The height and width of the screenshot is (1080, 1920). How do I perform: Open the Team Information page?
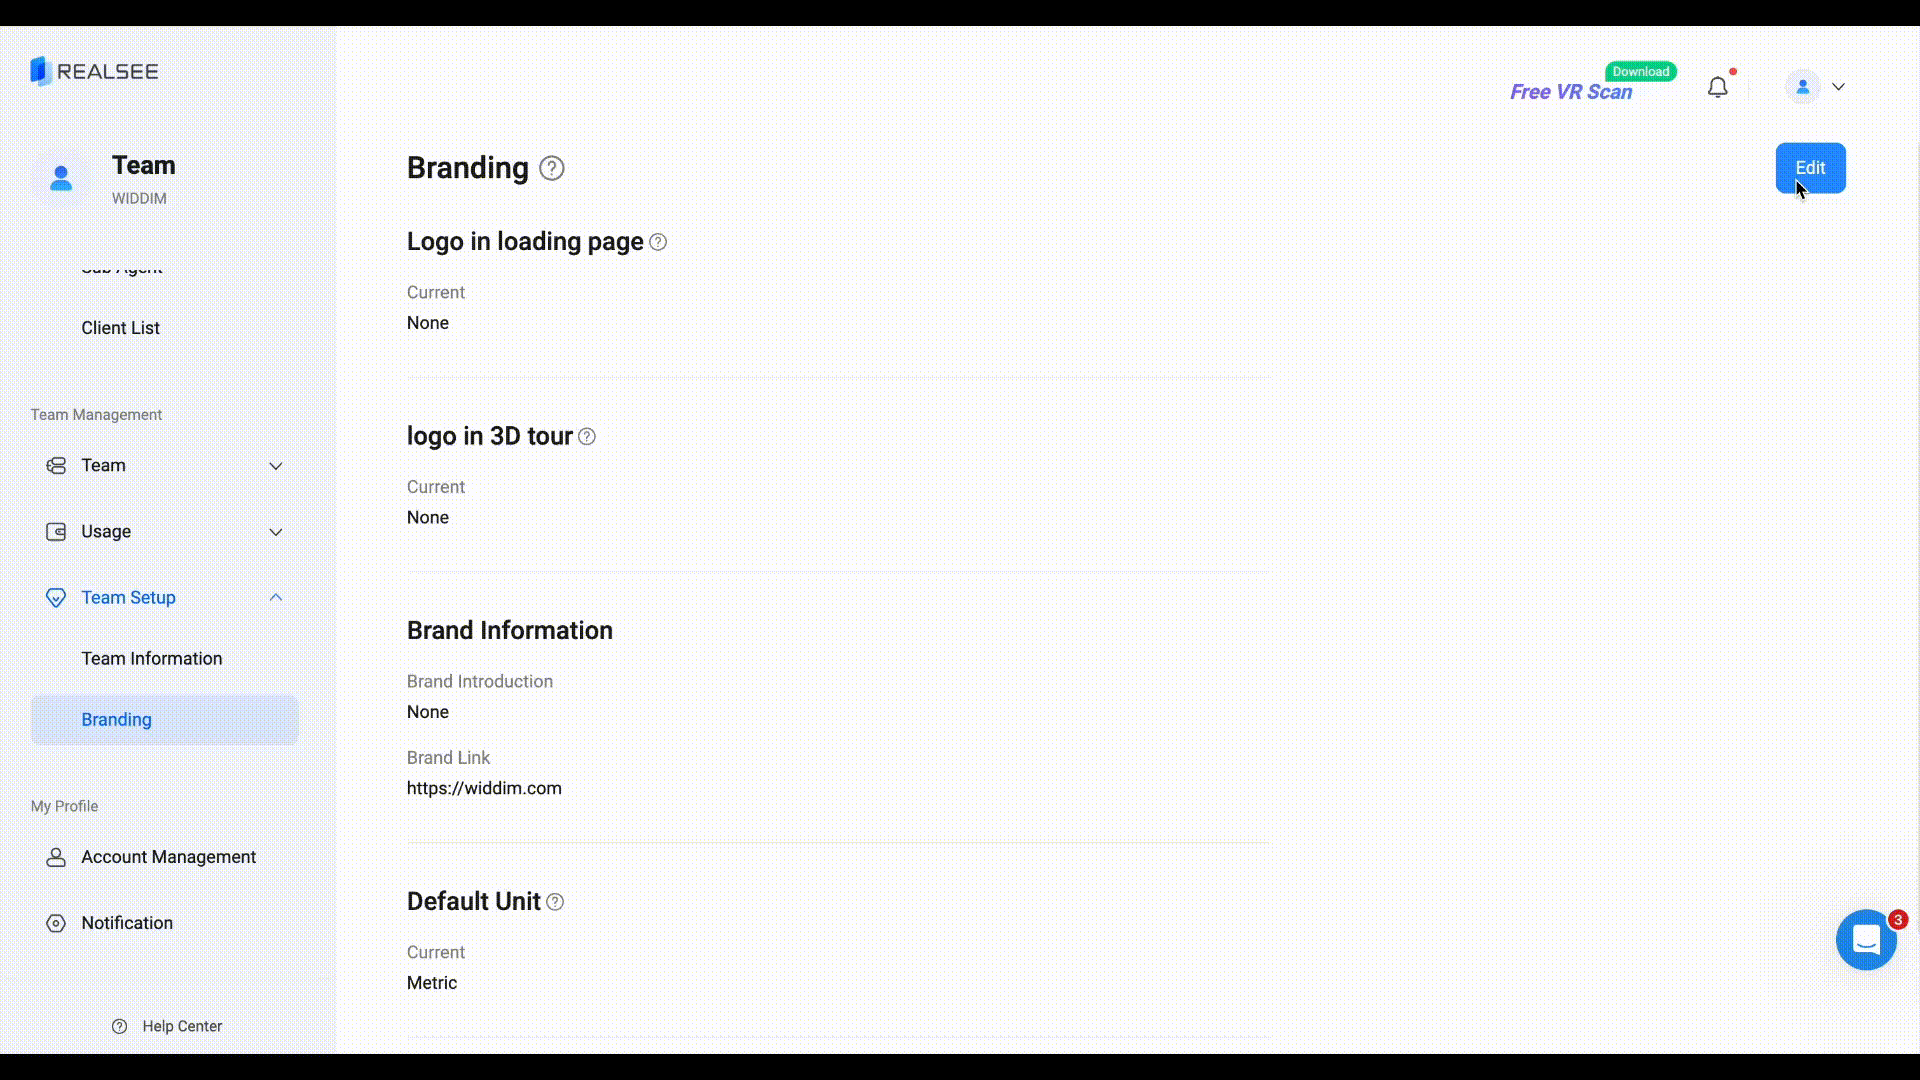152,659
